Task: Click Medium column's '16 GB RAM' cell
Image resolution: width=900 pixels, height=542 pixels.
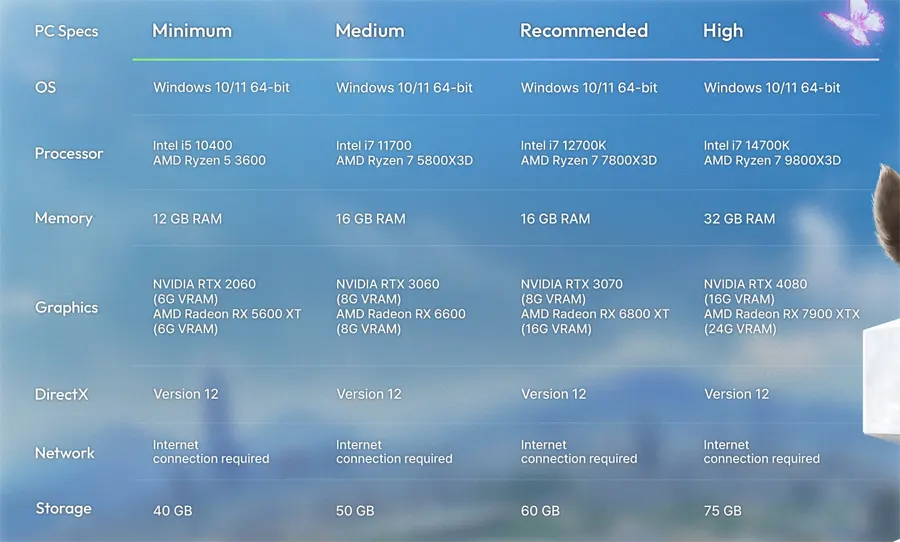Action: tap(371, 219)
